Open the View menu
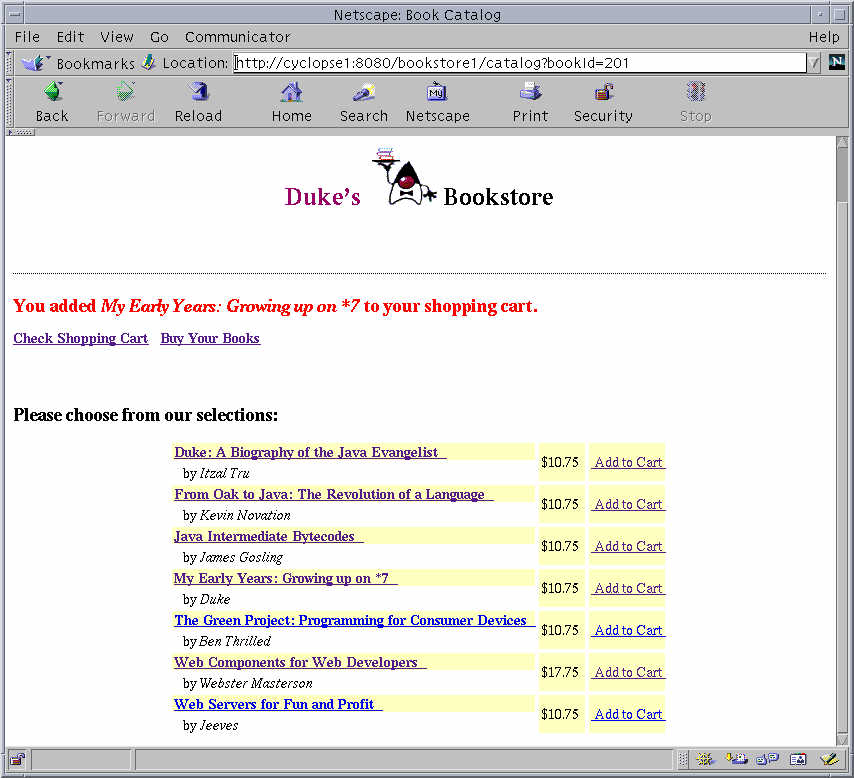854x778 pixels. 116,37
